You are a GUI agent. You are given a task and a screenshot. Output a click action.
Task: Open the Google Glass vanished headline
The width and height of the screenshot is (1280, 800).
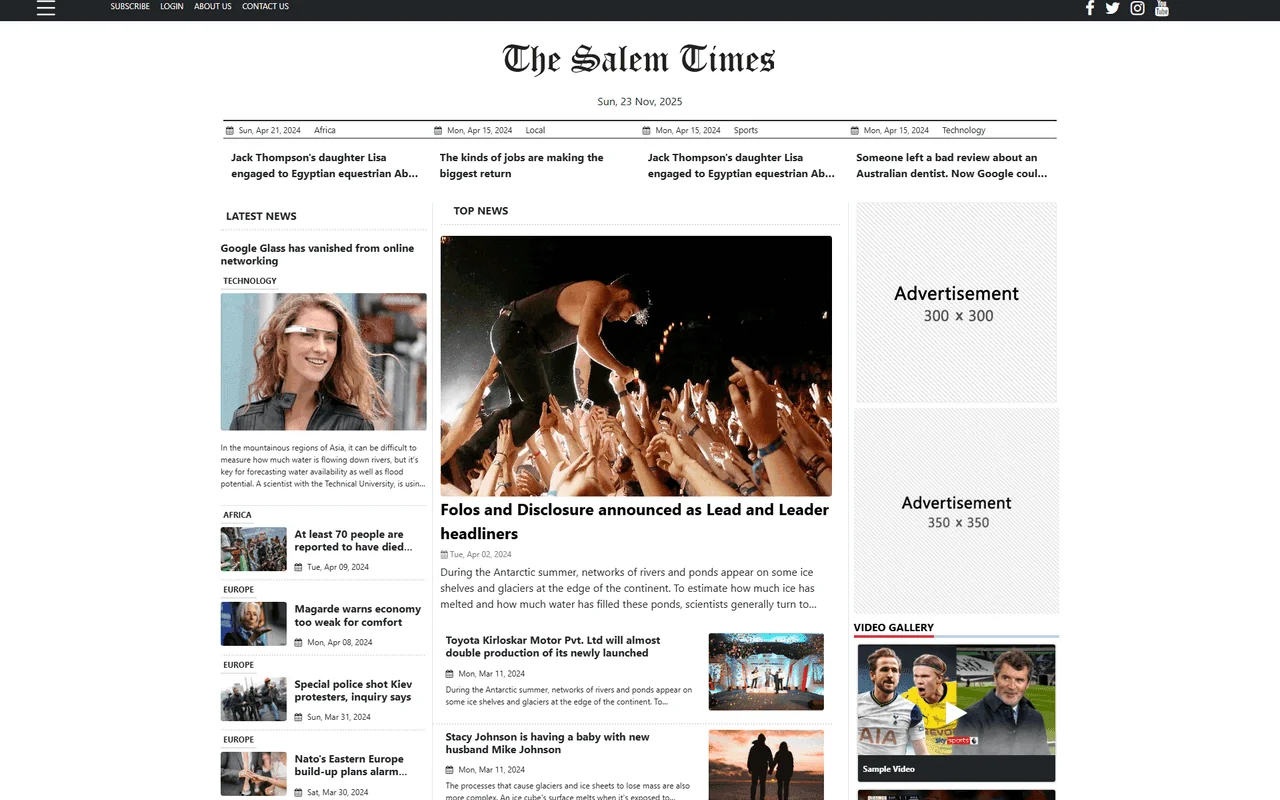(x=317, y=255)
